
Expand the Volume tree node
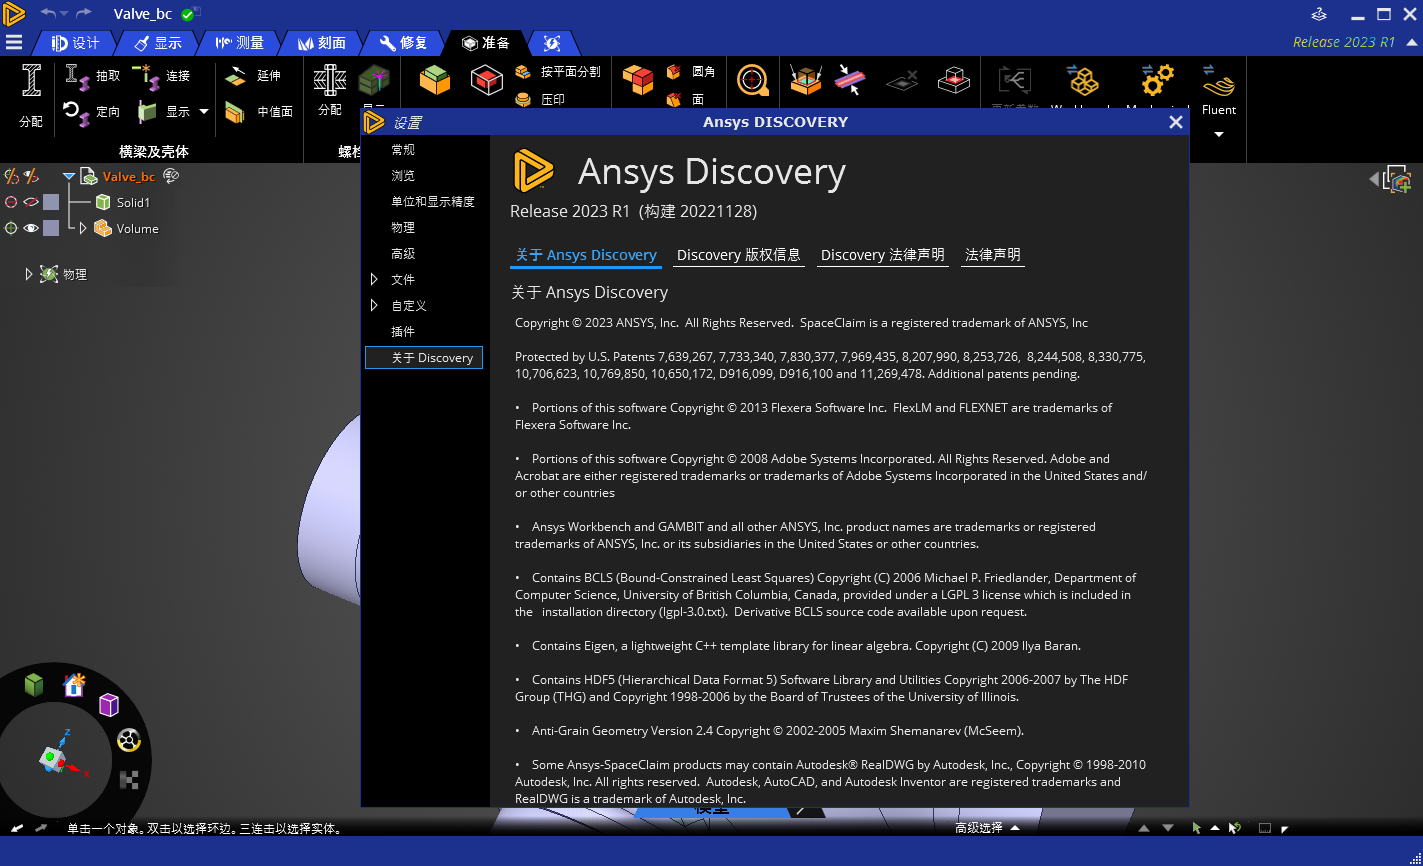point(83,228)
